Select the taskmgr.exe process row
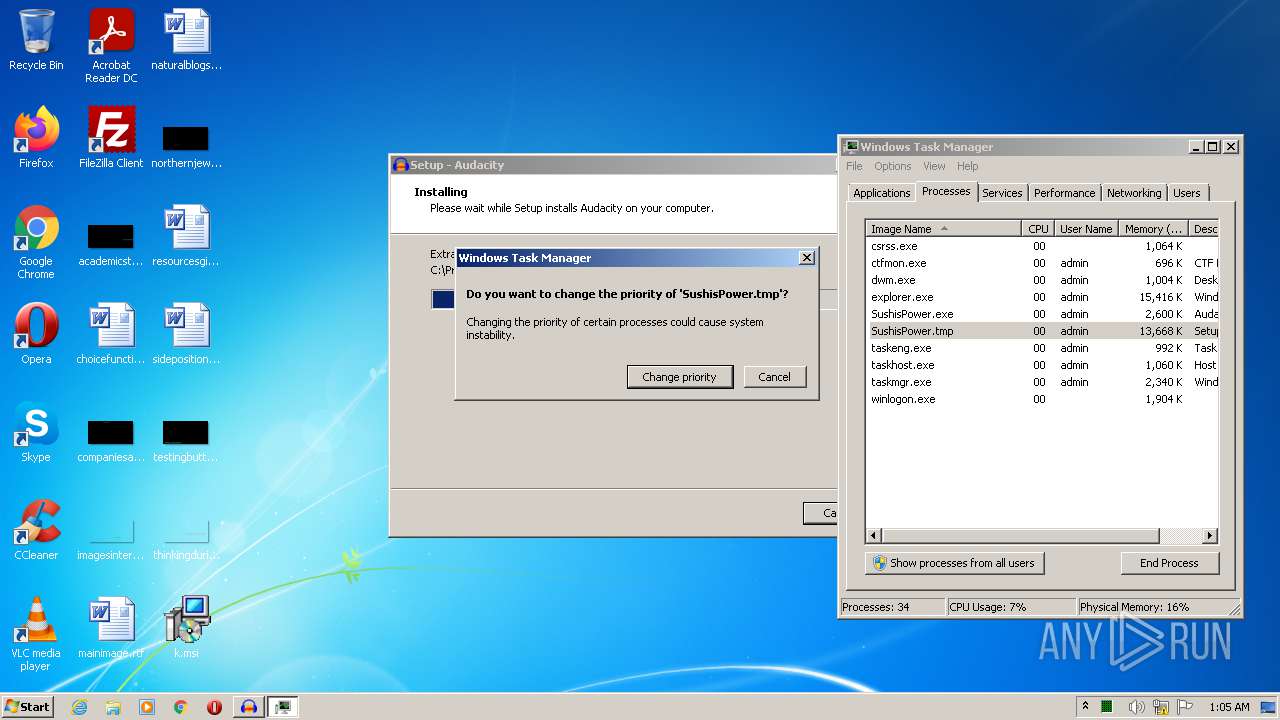The height and width of the screenshot is (720, 1280). tap(1042, 382)
